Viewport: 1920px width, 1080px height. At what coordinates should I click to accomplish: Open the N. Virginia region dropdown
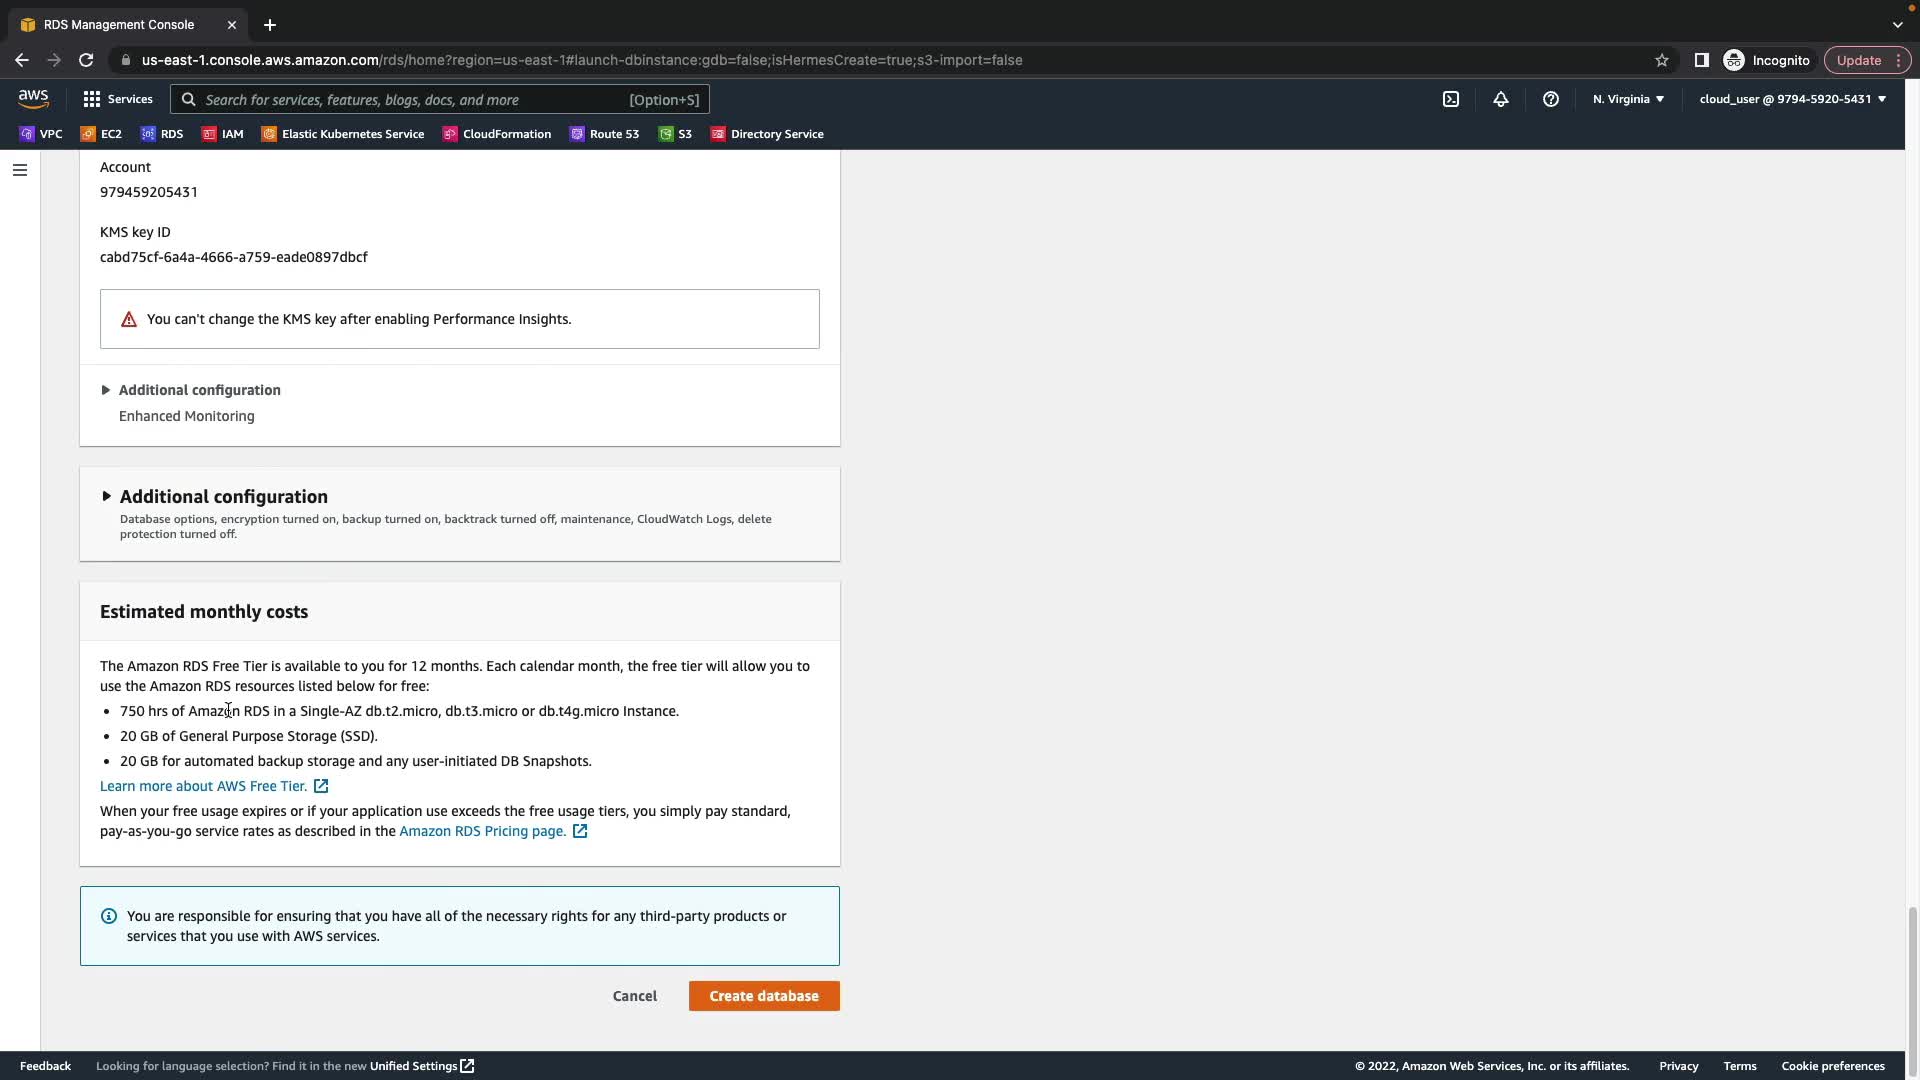click(1627, 99)
